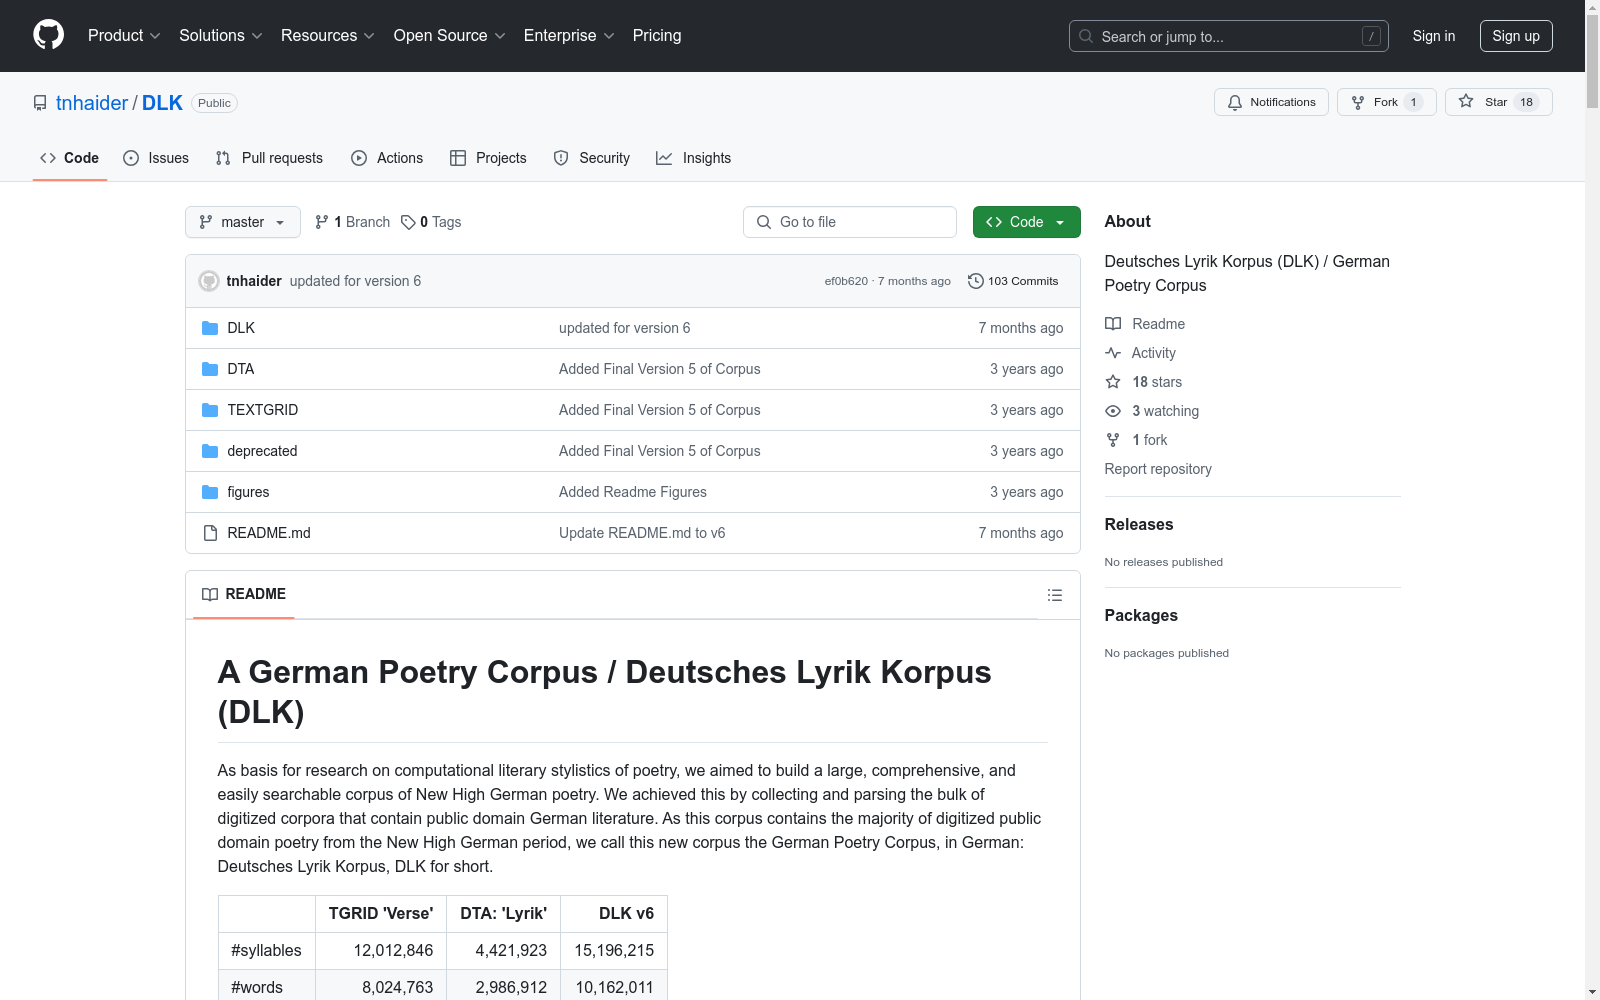Open the Actions tab
1600x1000 pixels.
[x=387, y=158]
